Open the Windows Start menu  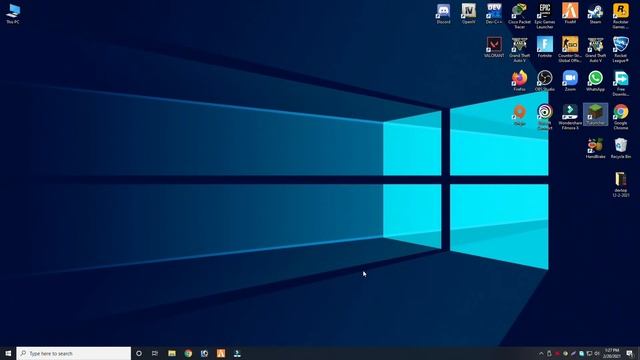click(8, 353)
